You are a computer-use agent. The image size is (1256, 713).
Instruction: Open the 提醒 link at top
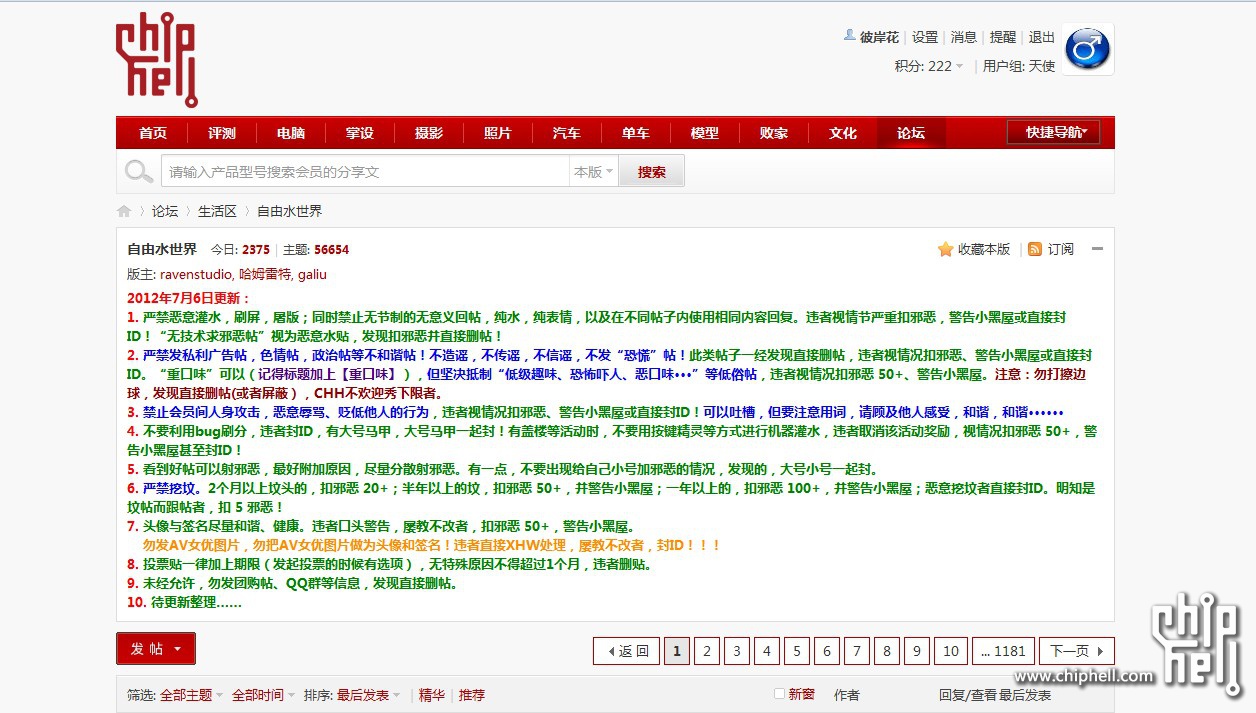1003,37
